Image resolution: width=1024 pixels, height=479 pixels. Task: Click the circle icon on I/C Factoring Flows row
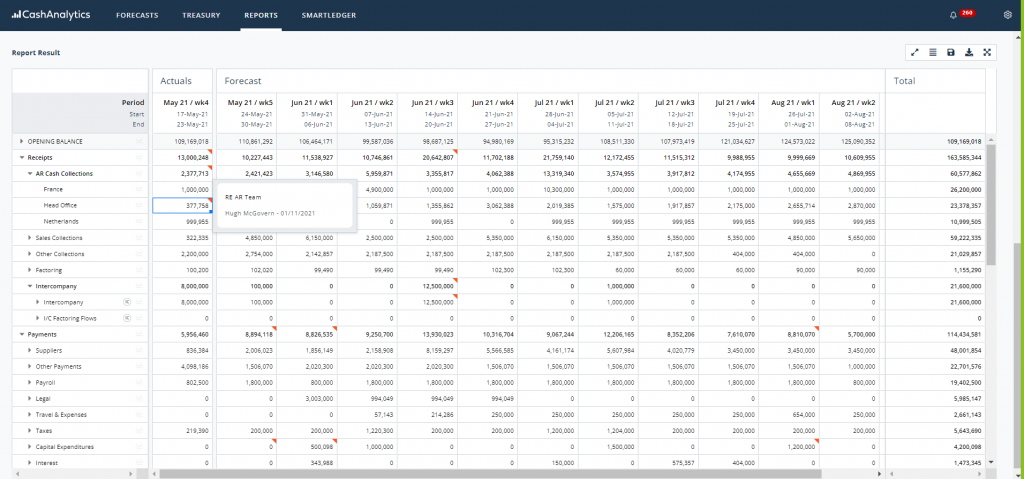[x=127, y=318]
